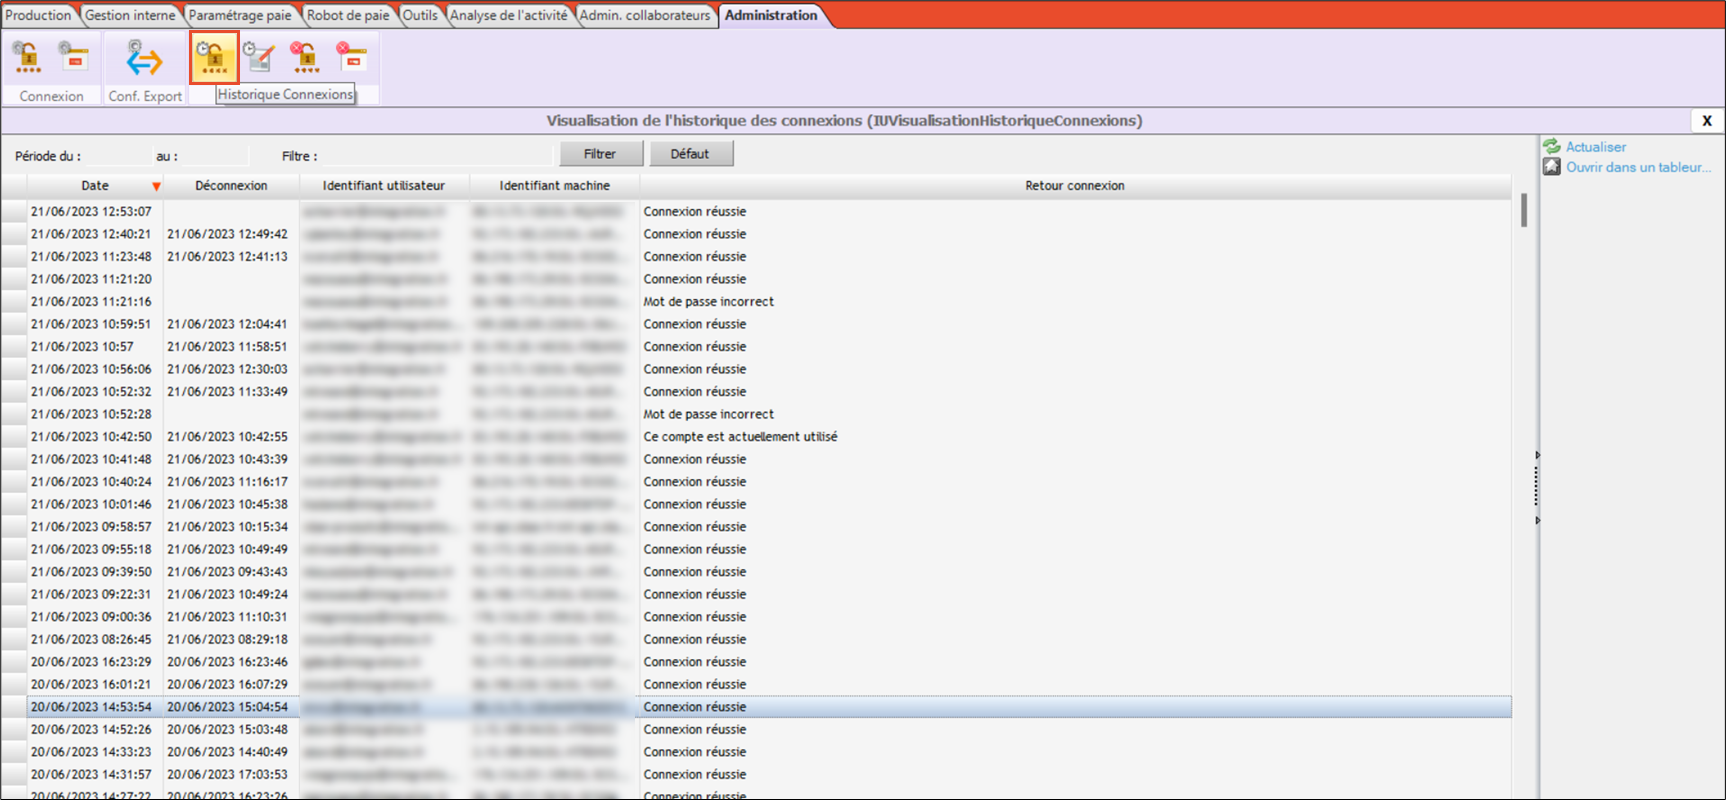The height and width of the screenshot is (800, 1726).
Task: Click the red-cross window icon
Action: tap(351, 58)
